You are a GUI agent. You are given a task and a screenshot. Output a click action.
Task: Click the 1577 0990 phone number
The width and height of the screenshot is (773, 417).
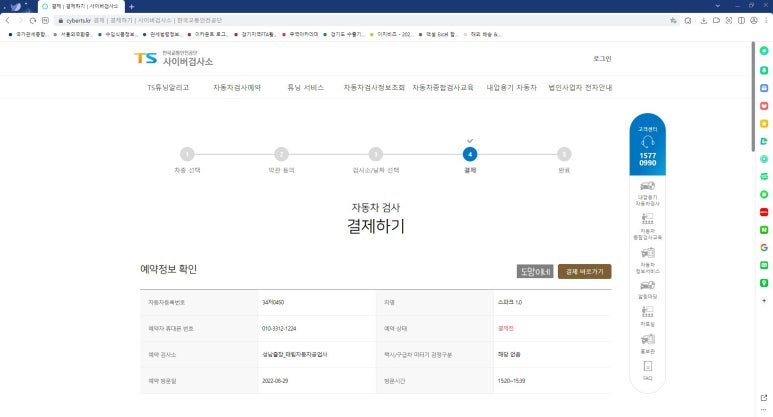647,159
